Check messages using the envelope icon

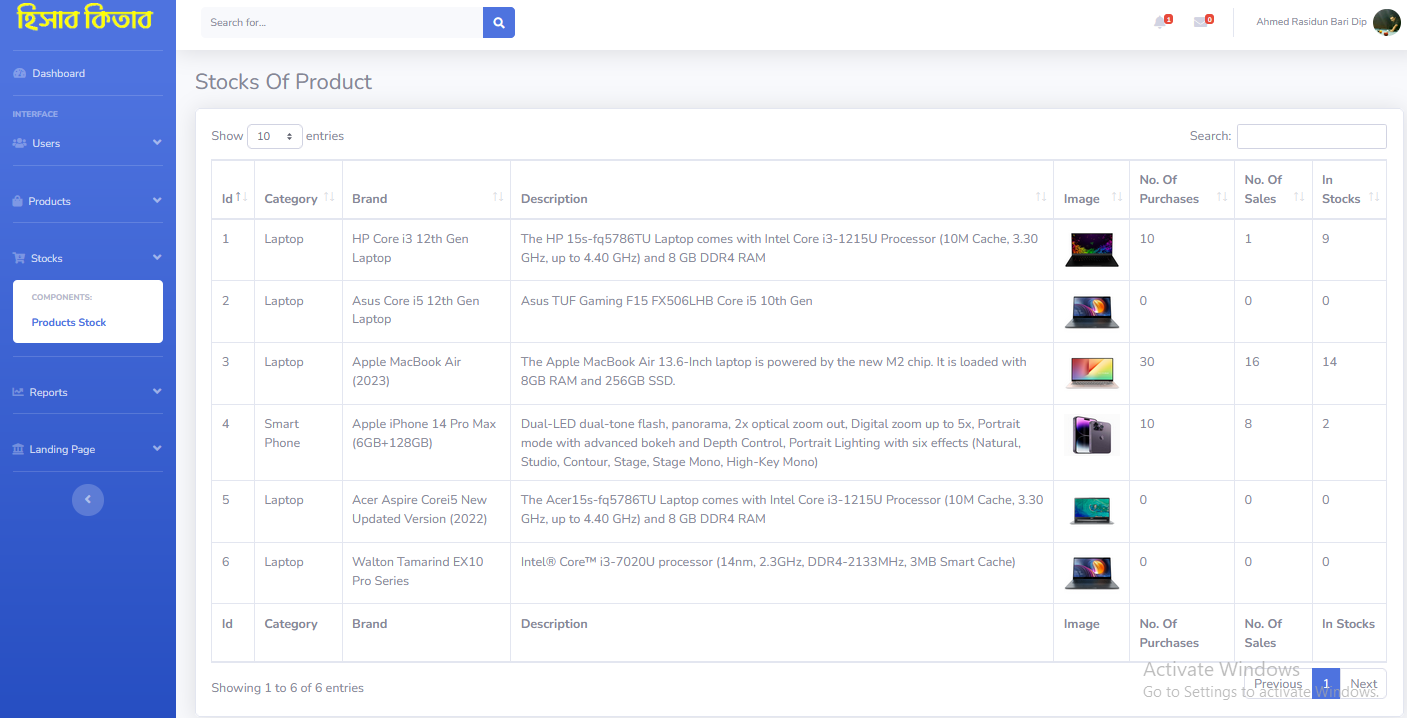point(1201,20)
